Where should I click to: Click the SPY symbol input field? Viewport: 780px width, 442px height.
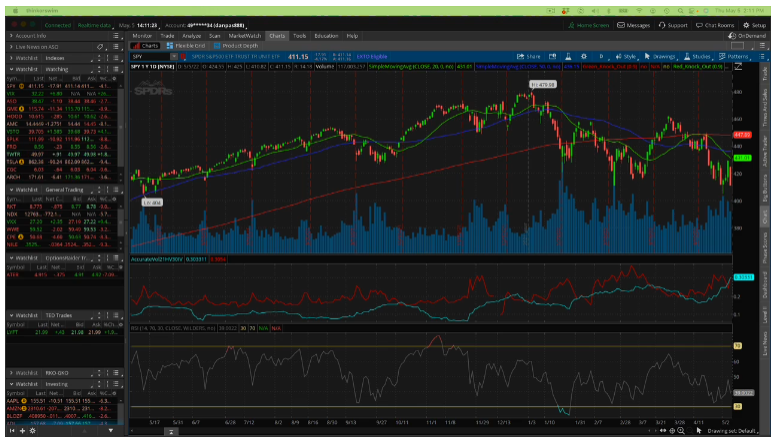[x=150, y=57]
